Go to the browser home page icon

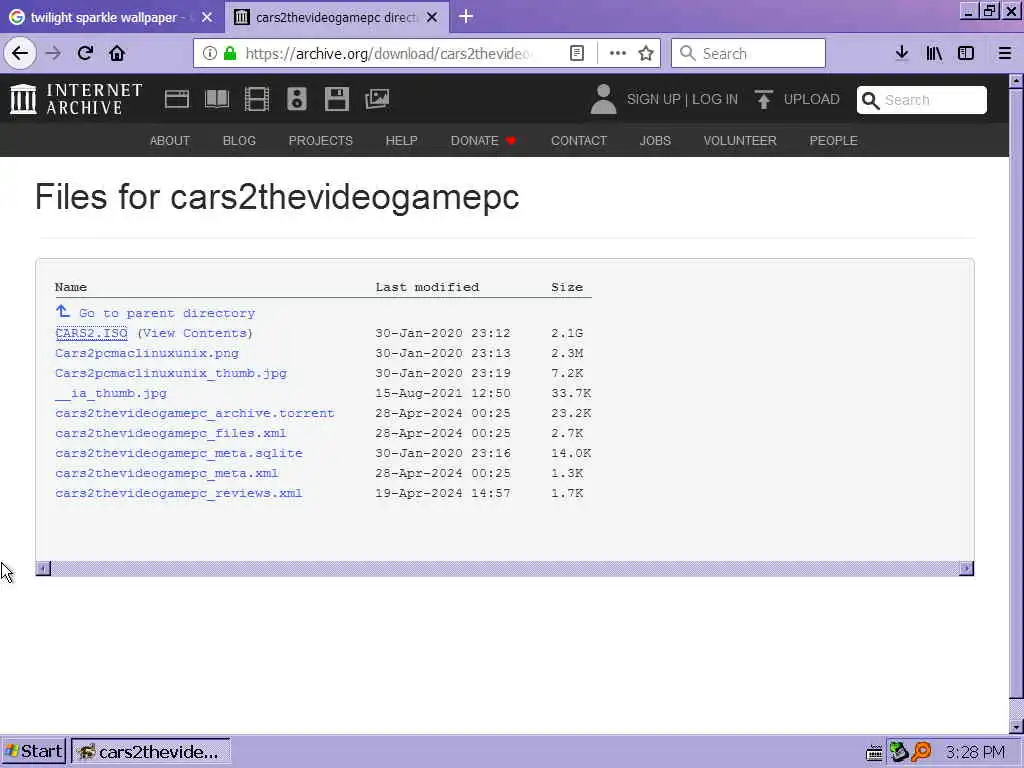117,53
